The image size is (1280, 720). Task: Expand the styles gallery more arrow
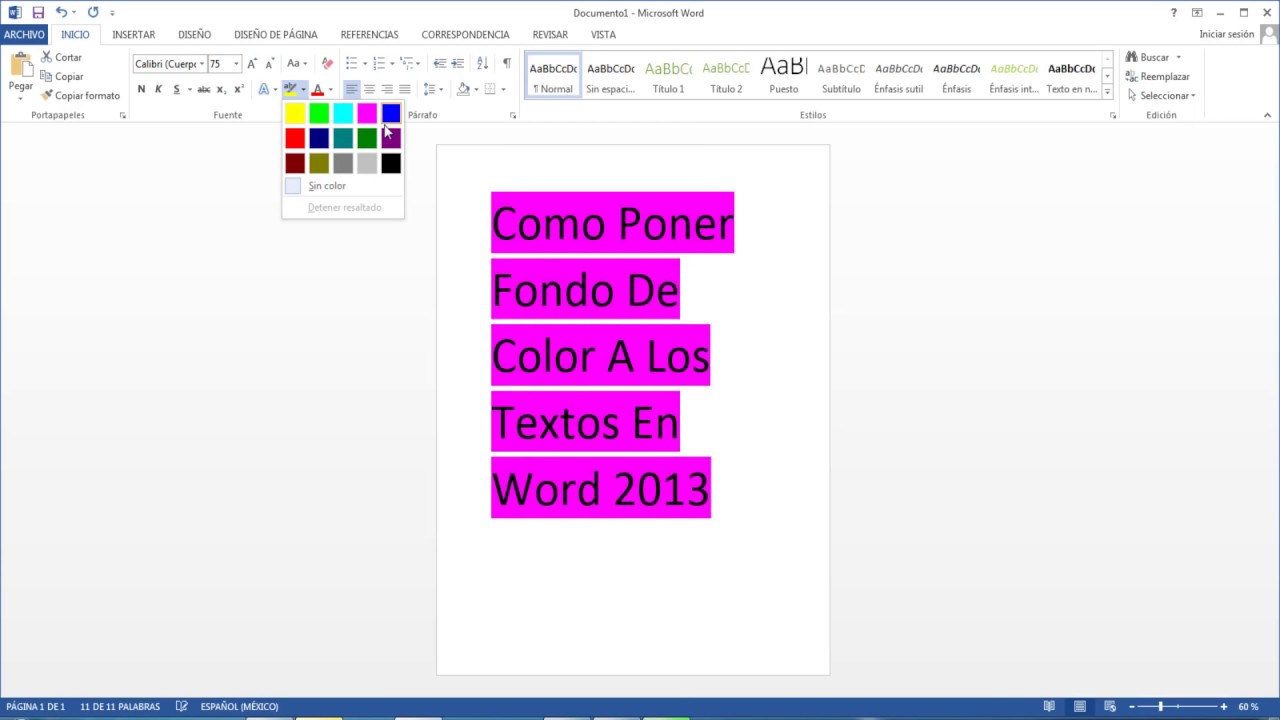coord(1107,91)
